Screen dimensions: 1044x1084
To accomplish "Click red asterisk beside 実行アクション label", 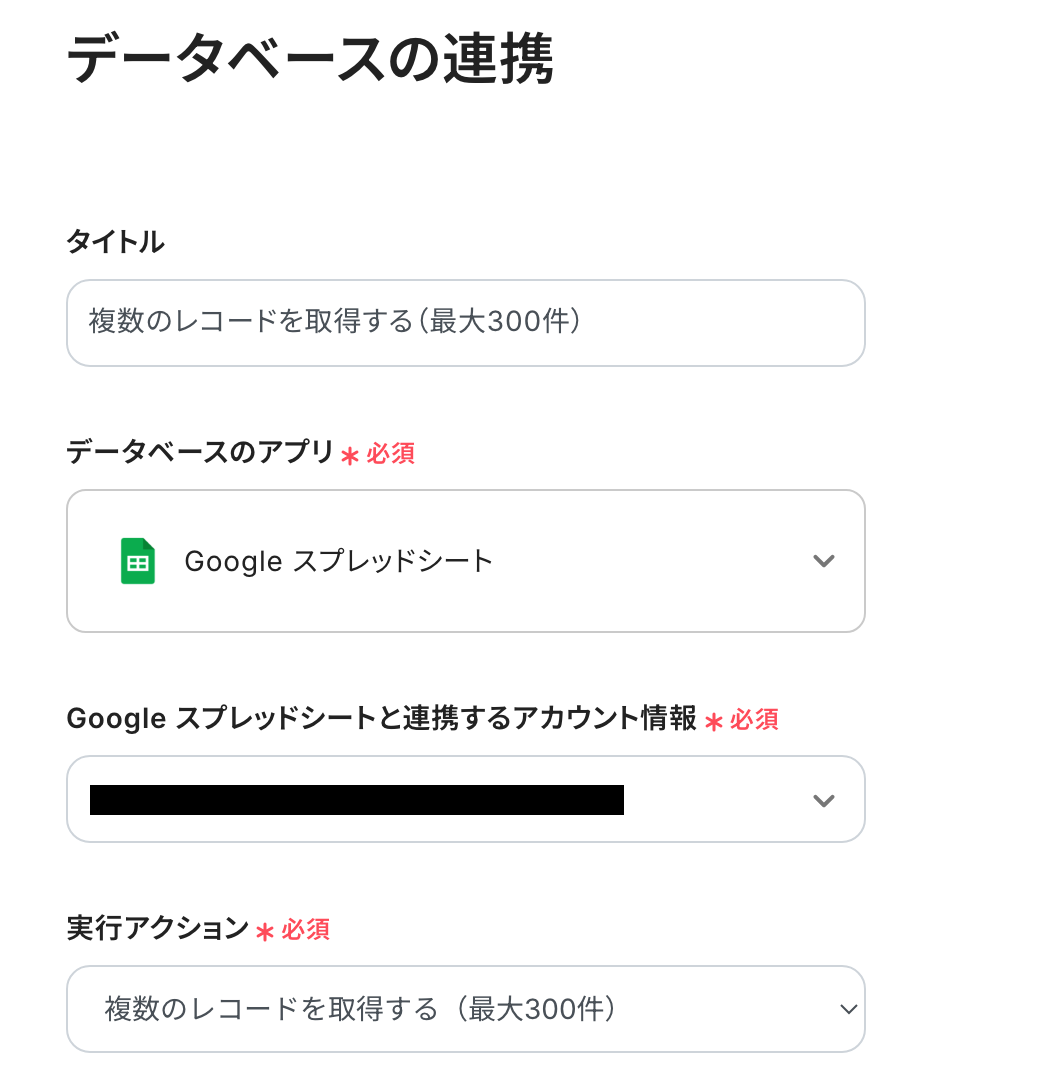I will pyautogui.click(x=265, y=932).
